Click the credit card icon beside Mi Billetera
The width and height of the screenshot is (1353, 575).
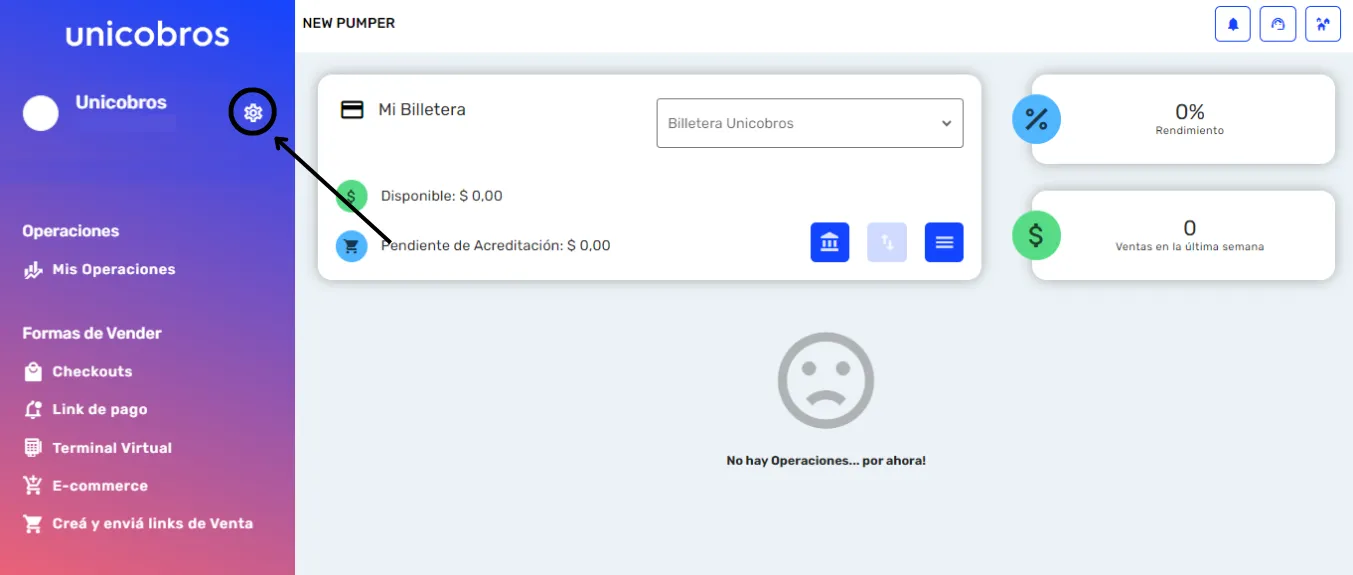click(x=352, y=110)
